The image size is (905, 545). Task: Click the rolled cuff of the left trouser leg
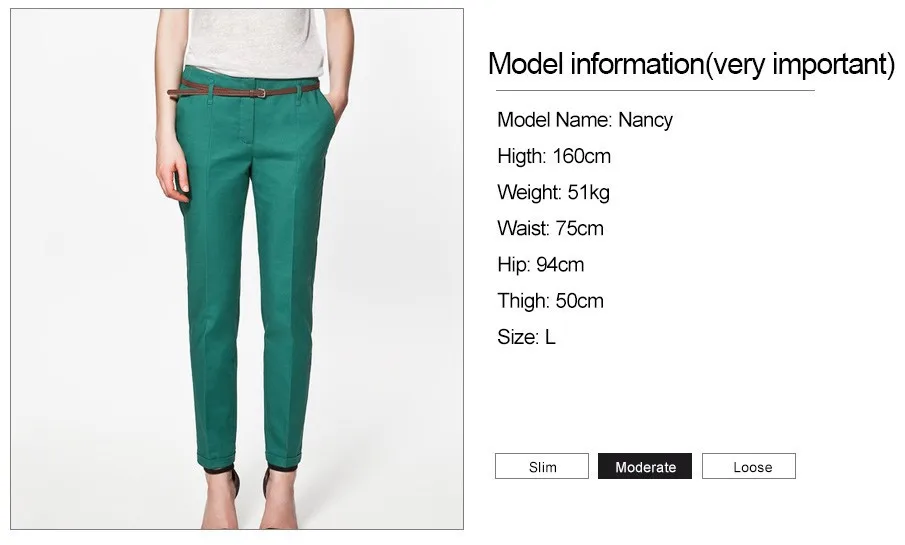pos(216,460)
